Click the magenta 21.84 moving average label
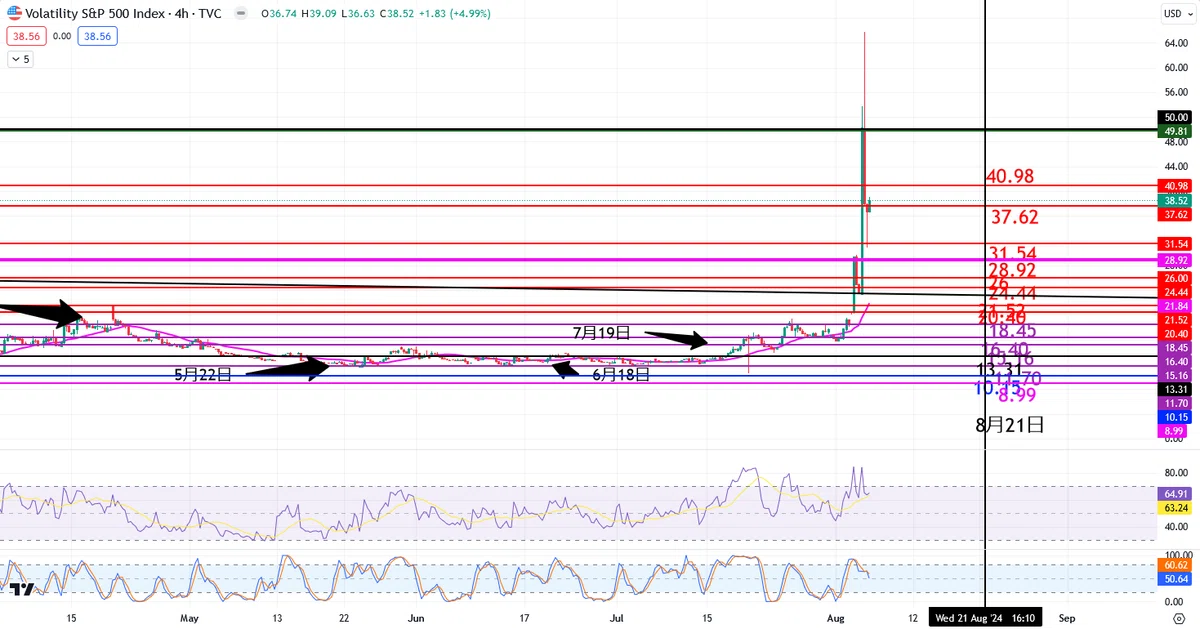 tap(1175, 305)
